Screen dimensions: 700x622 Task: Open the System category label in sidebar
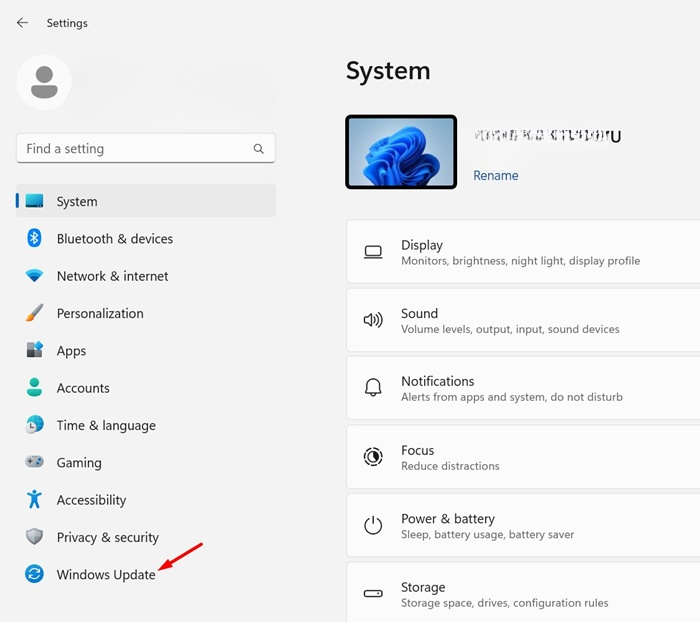click(x=77, y=201)
